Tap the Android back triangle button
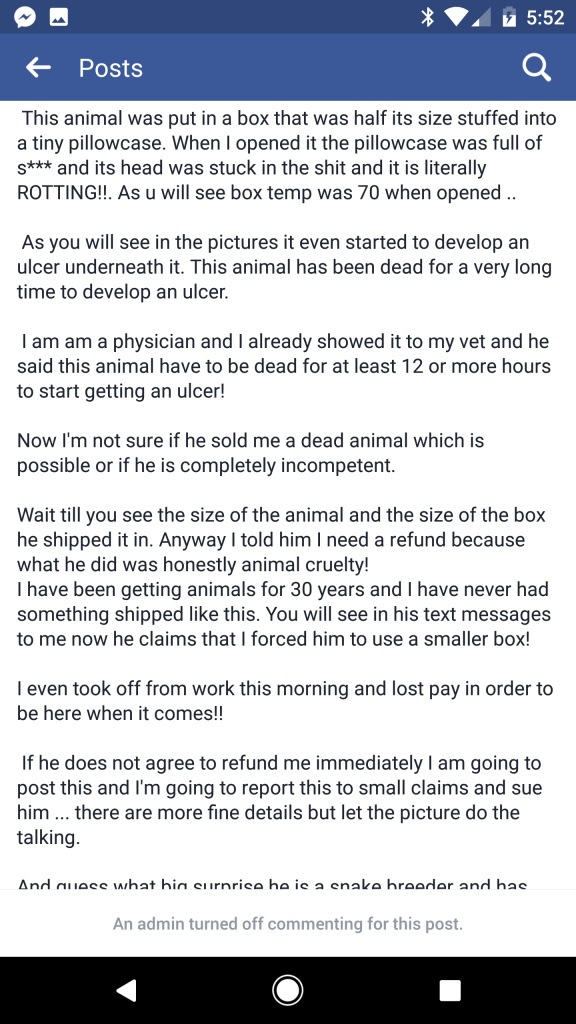This screenshot has width=576, height=1024. pyautogui.click(x=126, y=991)
